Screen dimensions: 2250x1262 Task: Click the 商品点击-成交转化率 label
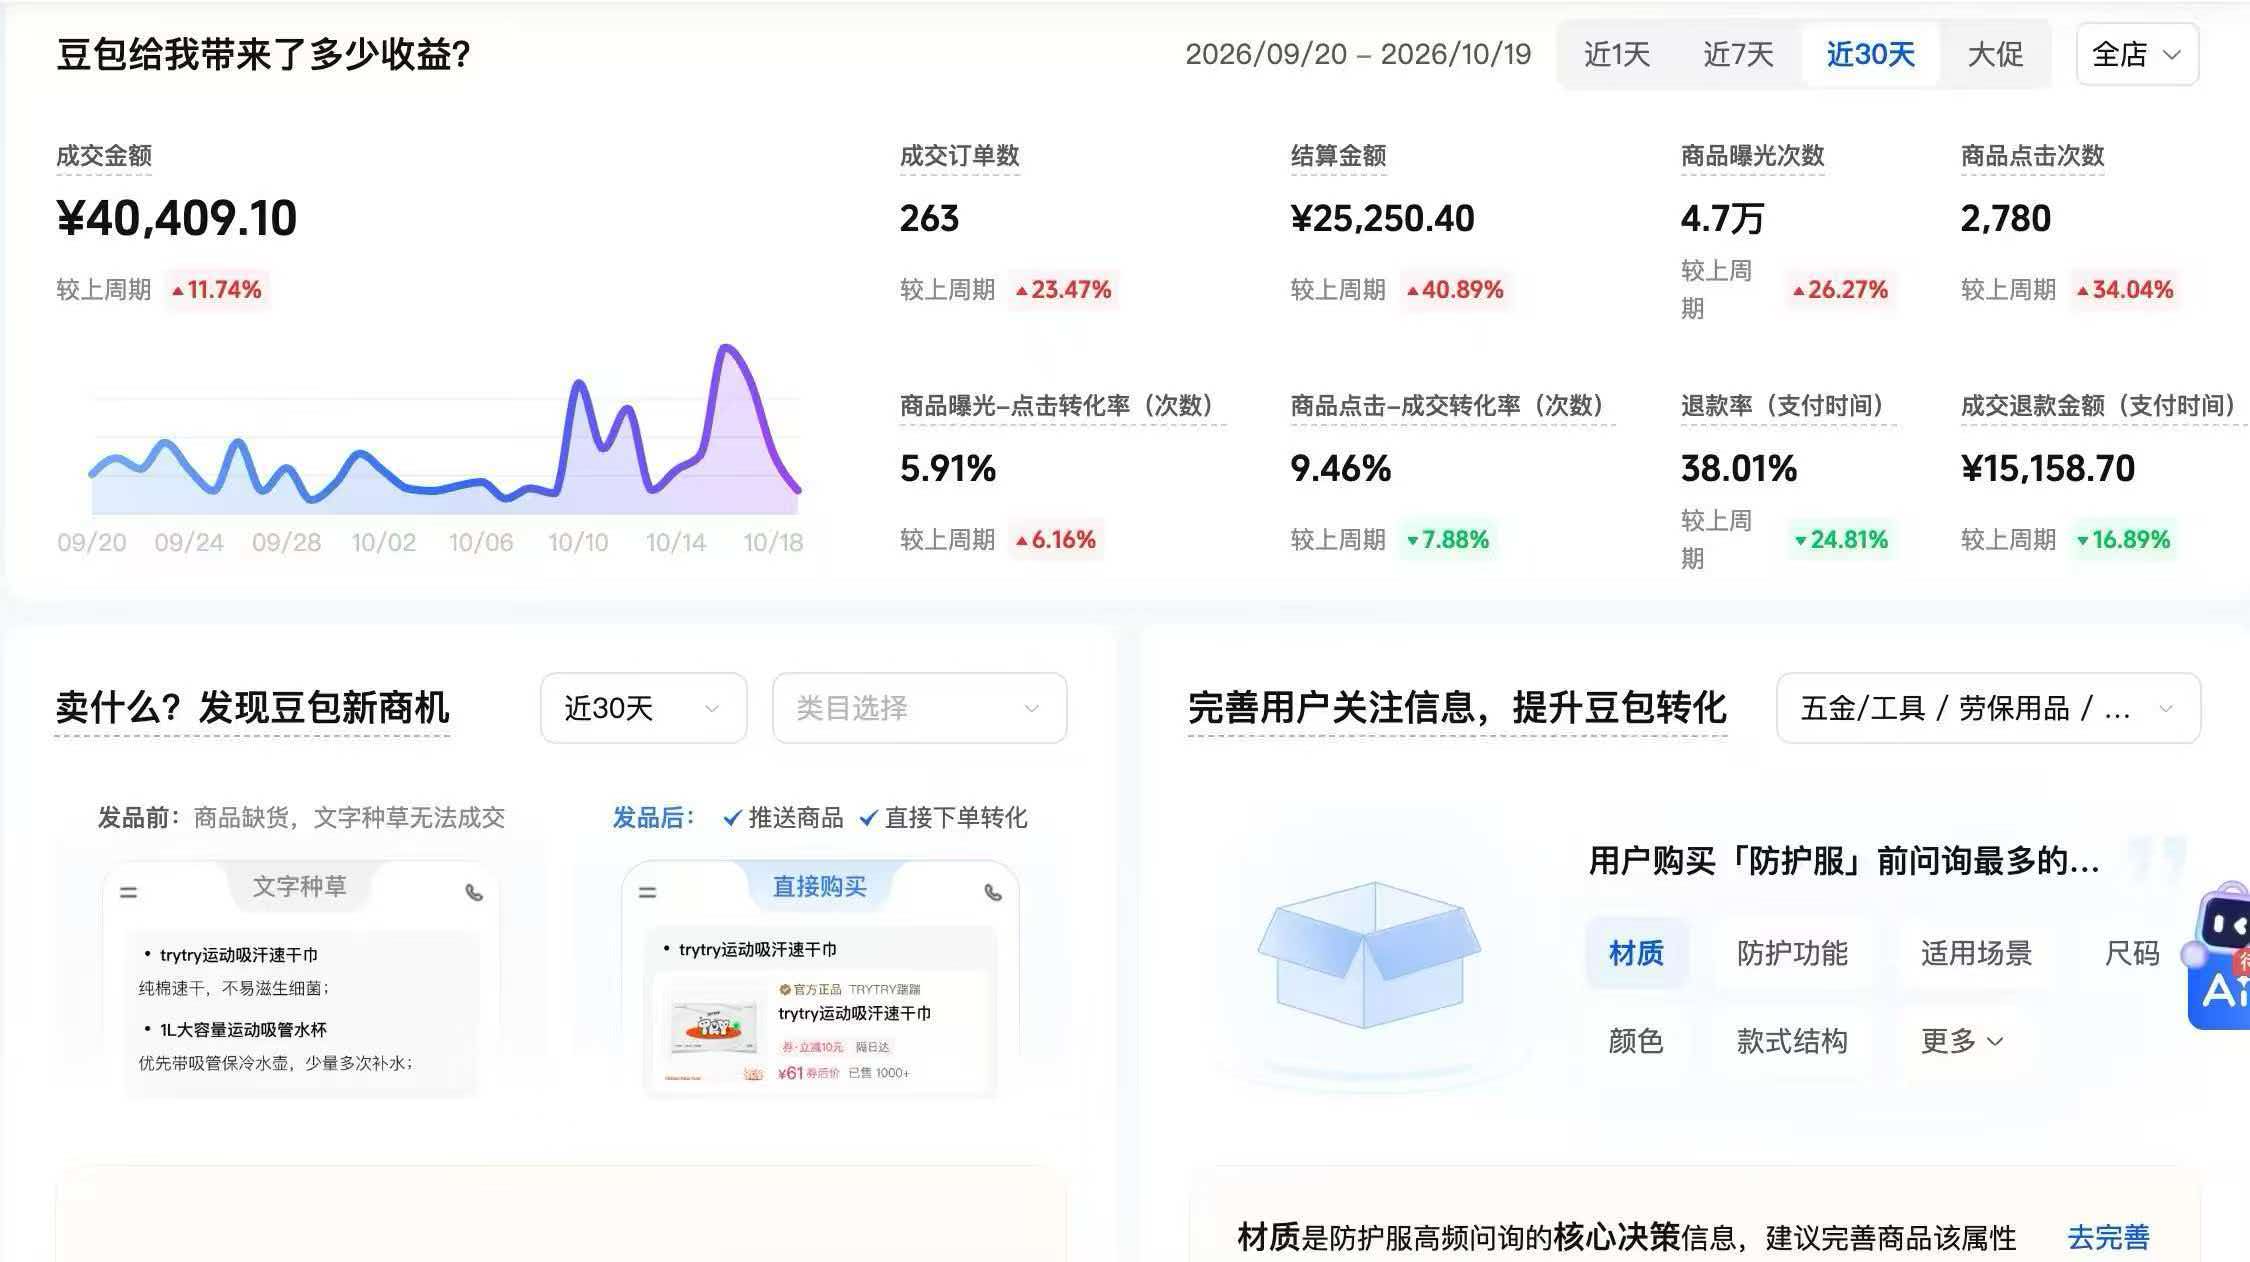click(x=1452, y=406)
